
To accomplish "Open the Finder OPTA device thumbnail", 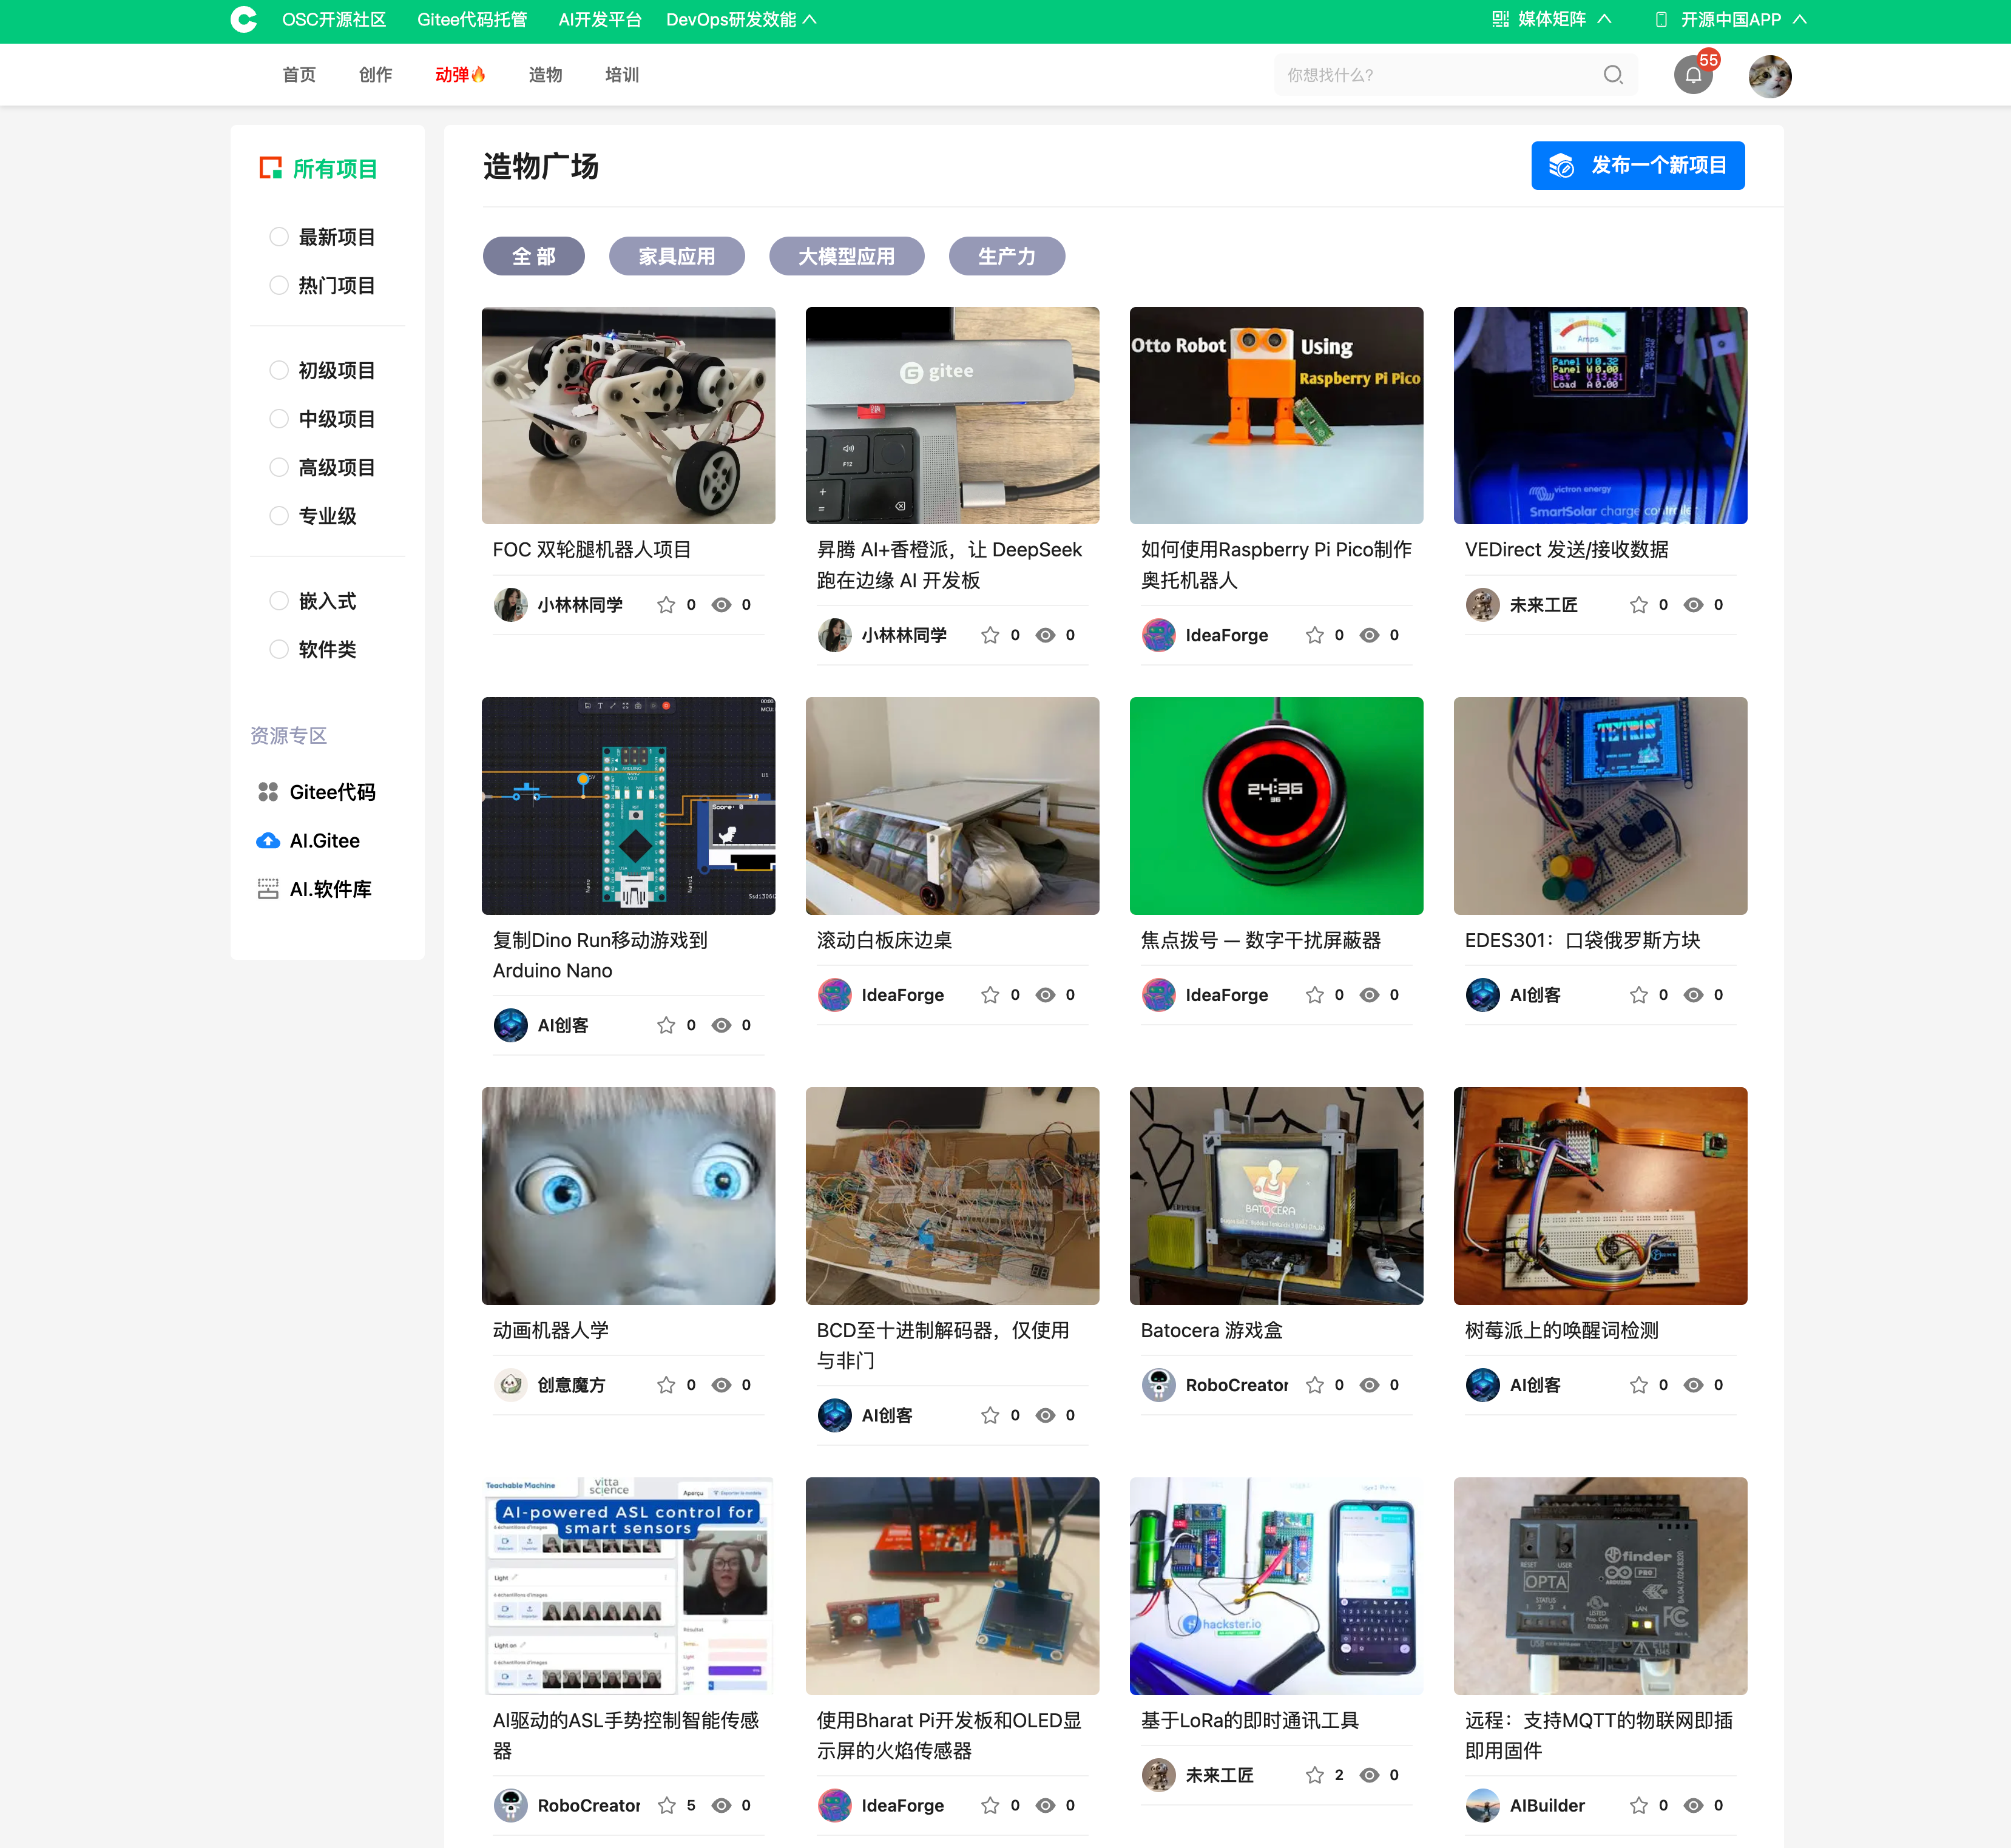I will (x=1600, y=1586).
